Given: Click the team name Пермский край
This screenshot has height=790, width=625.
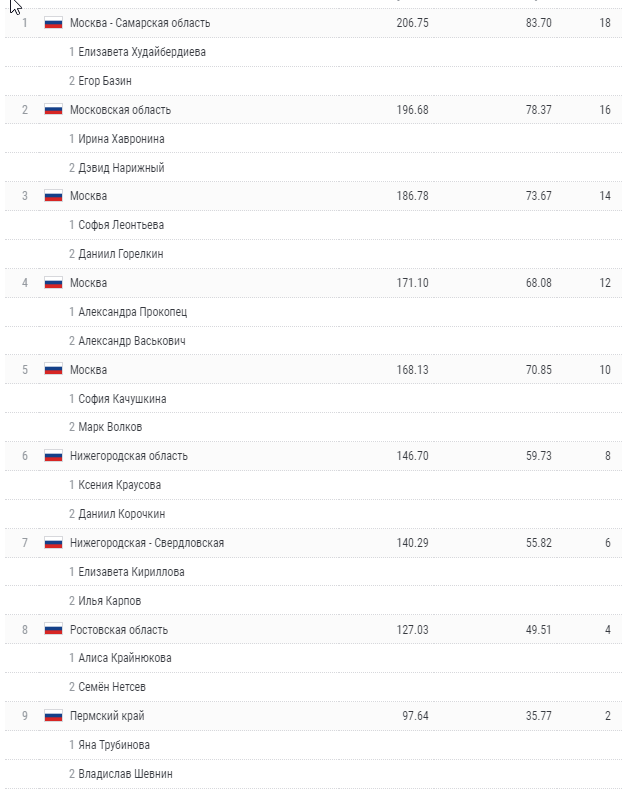Looking at the screenshot, I should [107, 716].
